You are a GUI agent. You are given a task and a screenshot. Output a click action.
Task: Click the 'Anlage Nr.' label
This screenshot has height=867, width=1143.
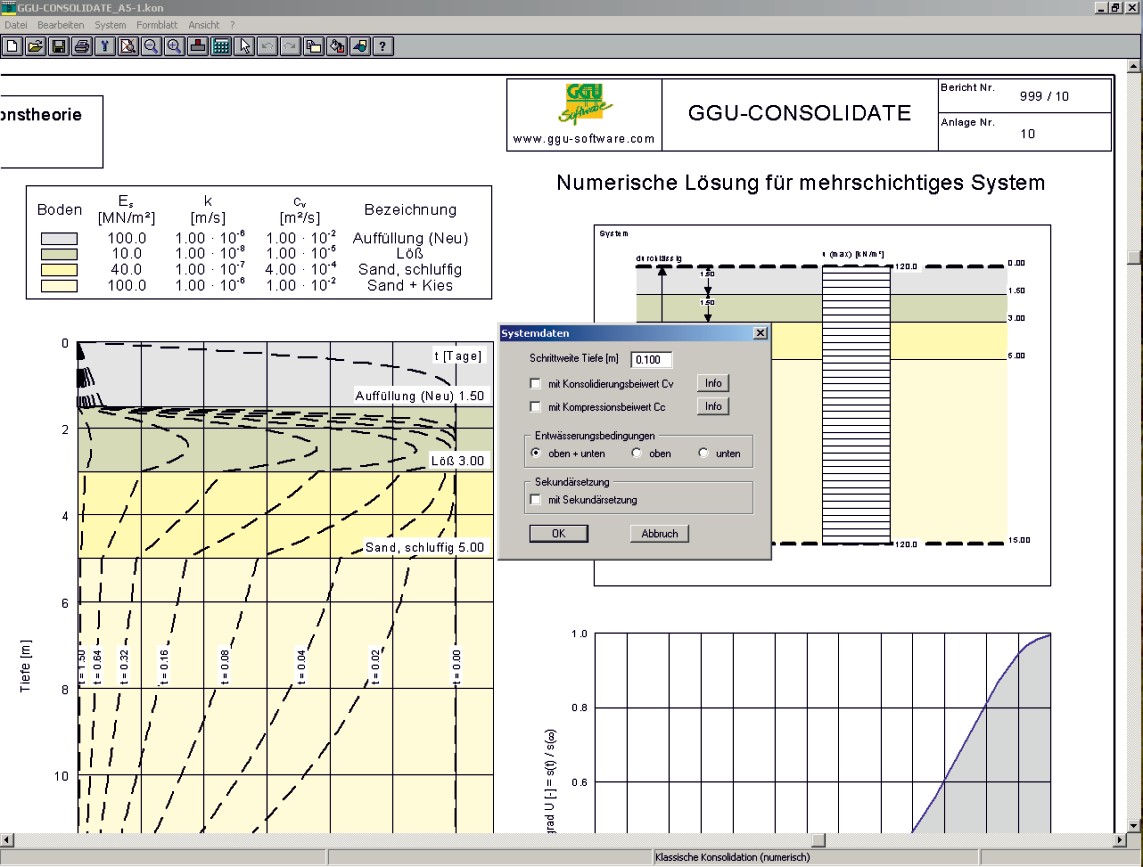tap(967, 122)
